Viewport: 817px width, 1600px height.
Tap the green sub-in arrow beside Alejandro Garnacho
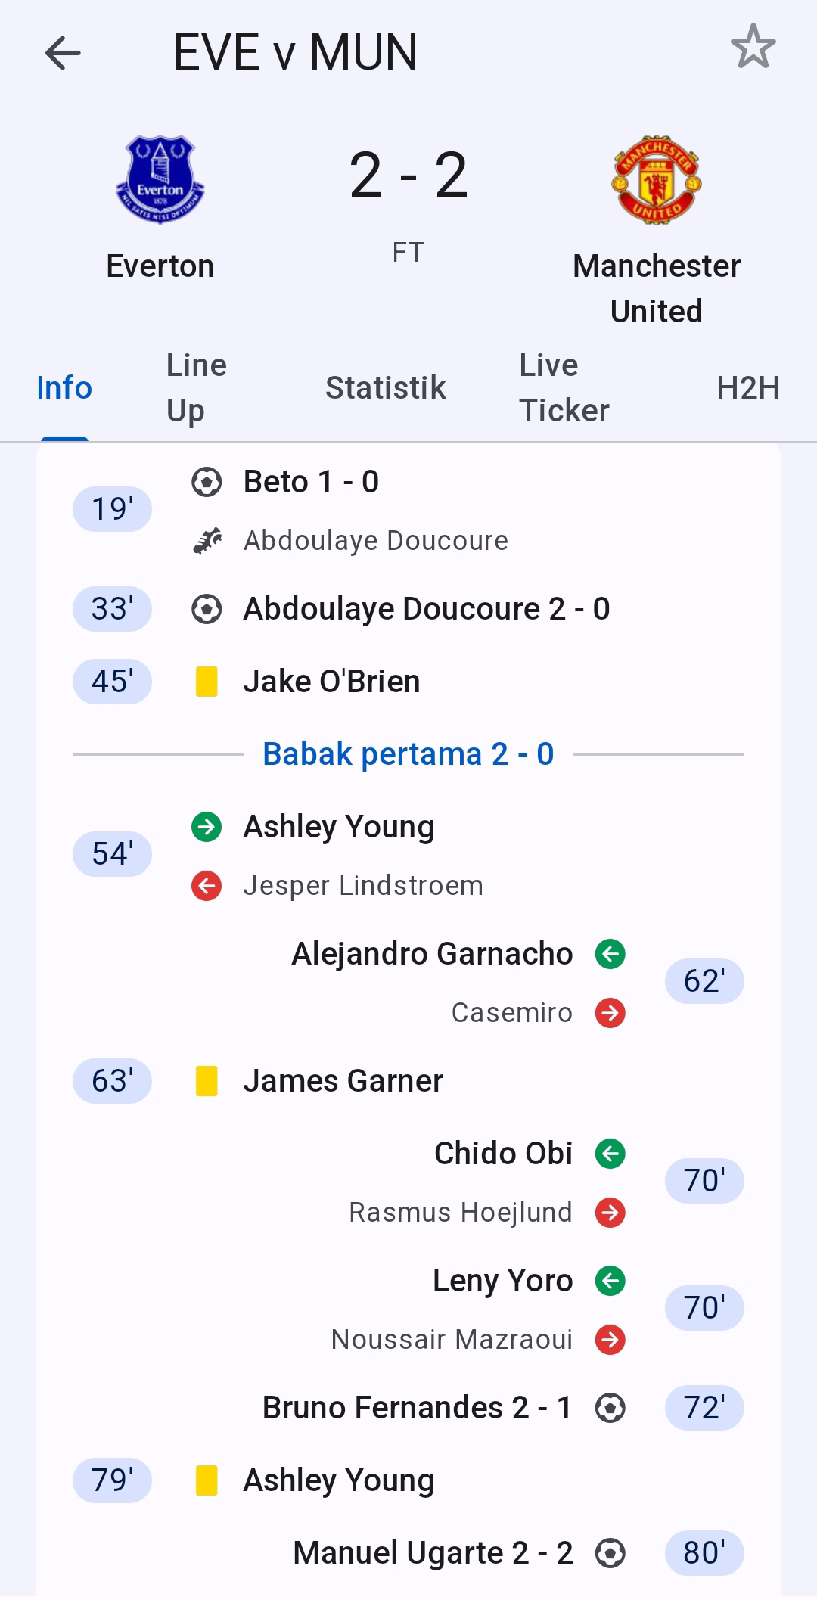click(x=610, y=954)
